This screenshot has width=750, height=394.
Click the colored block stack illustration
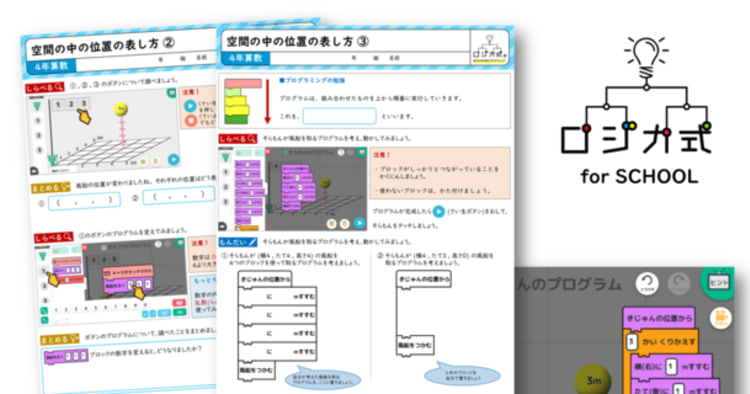pyautogui.click(x=243, y=101)
